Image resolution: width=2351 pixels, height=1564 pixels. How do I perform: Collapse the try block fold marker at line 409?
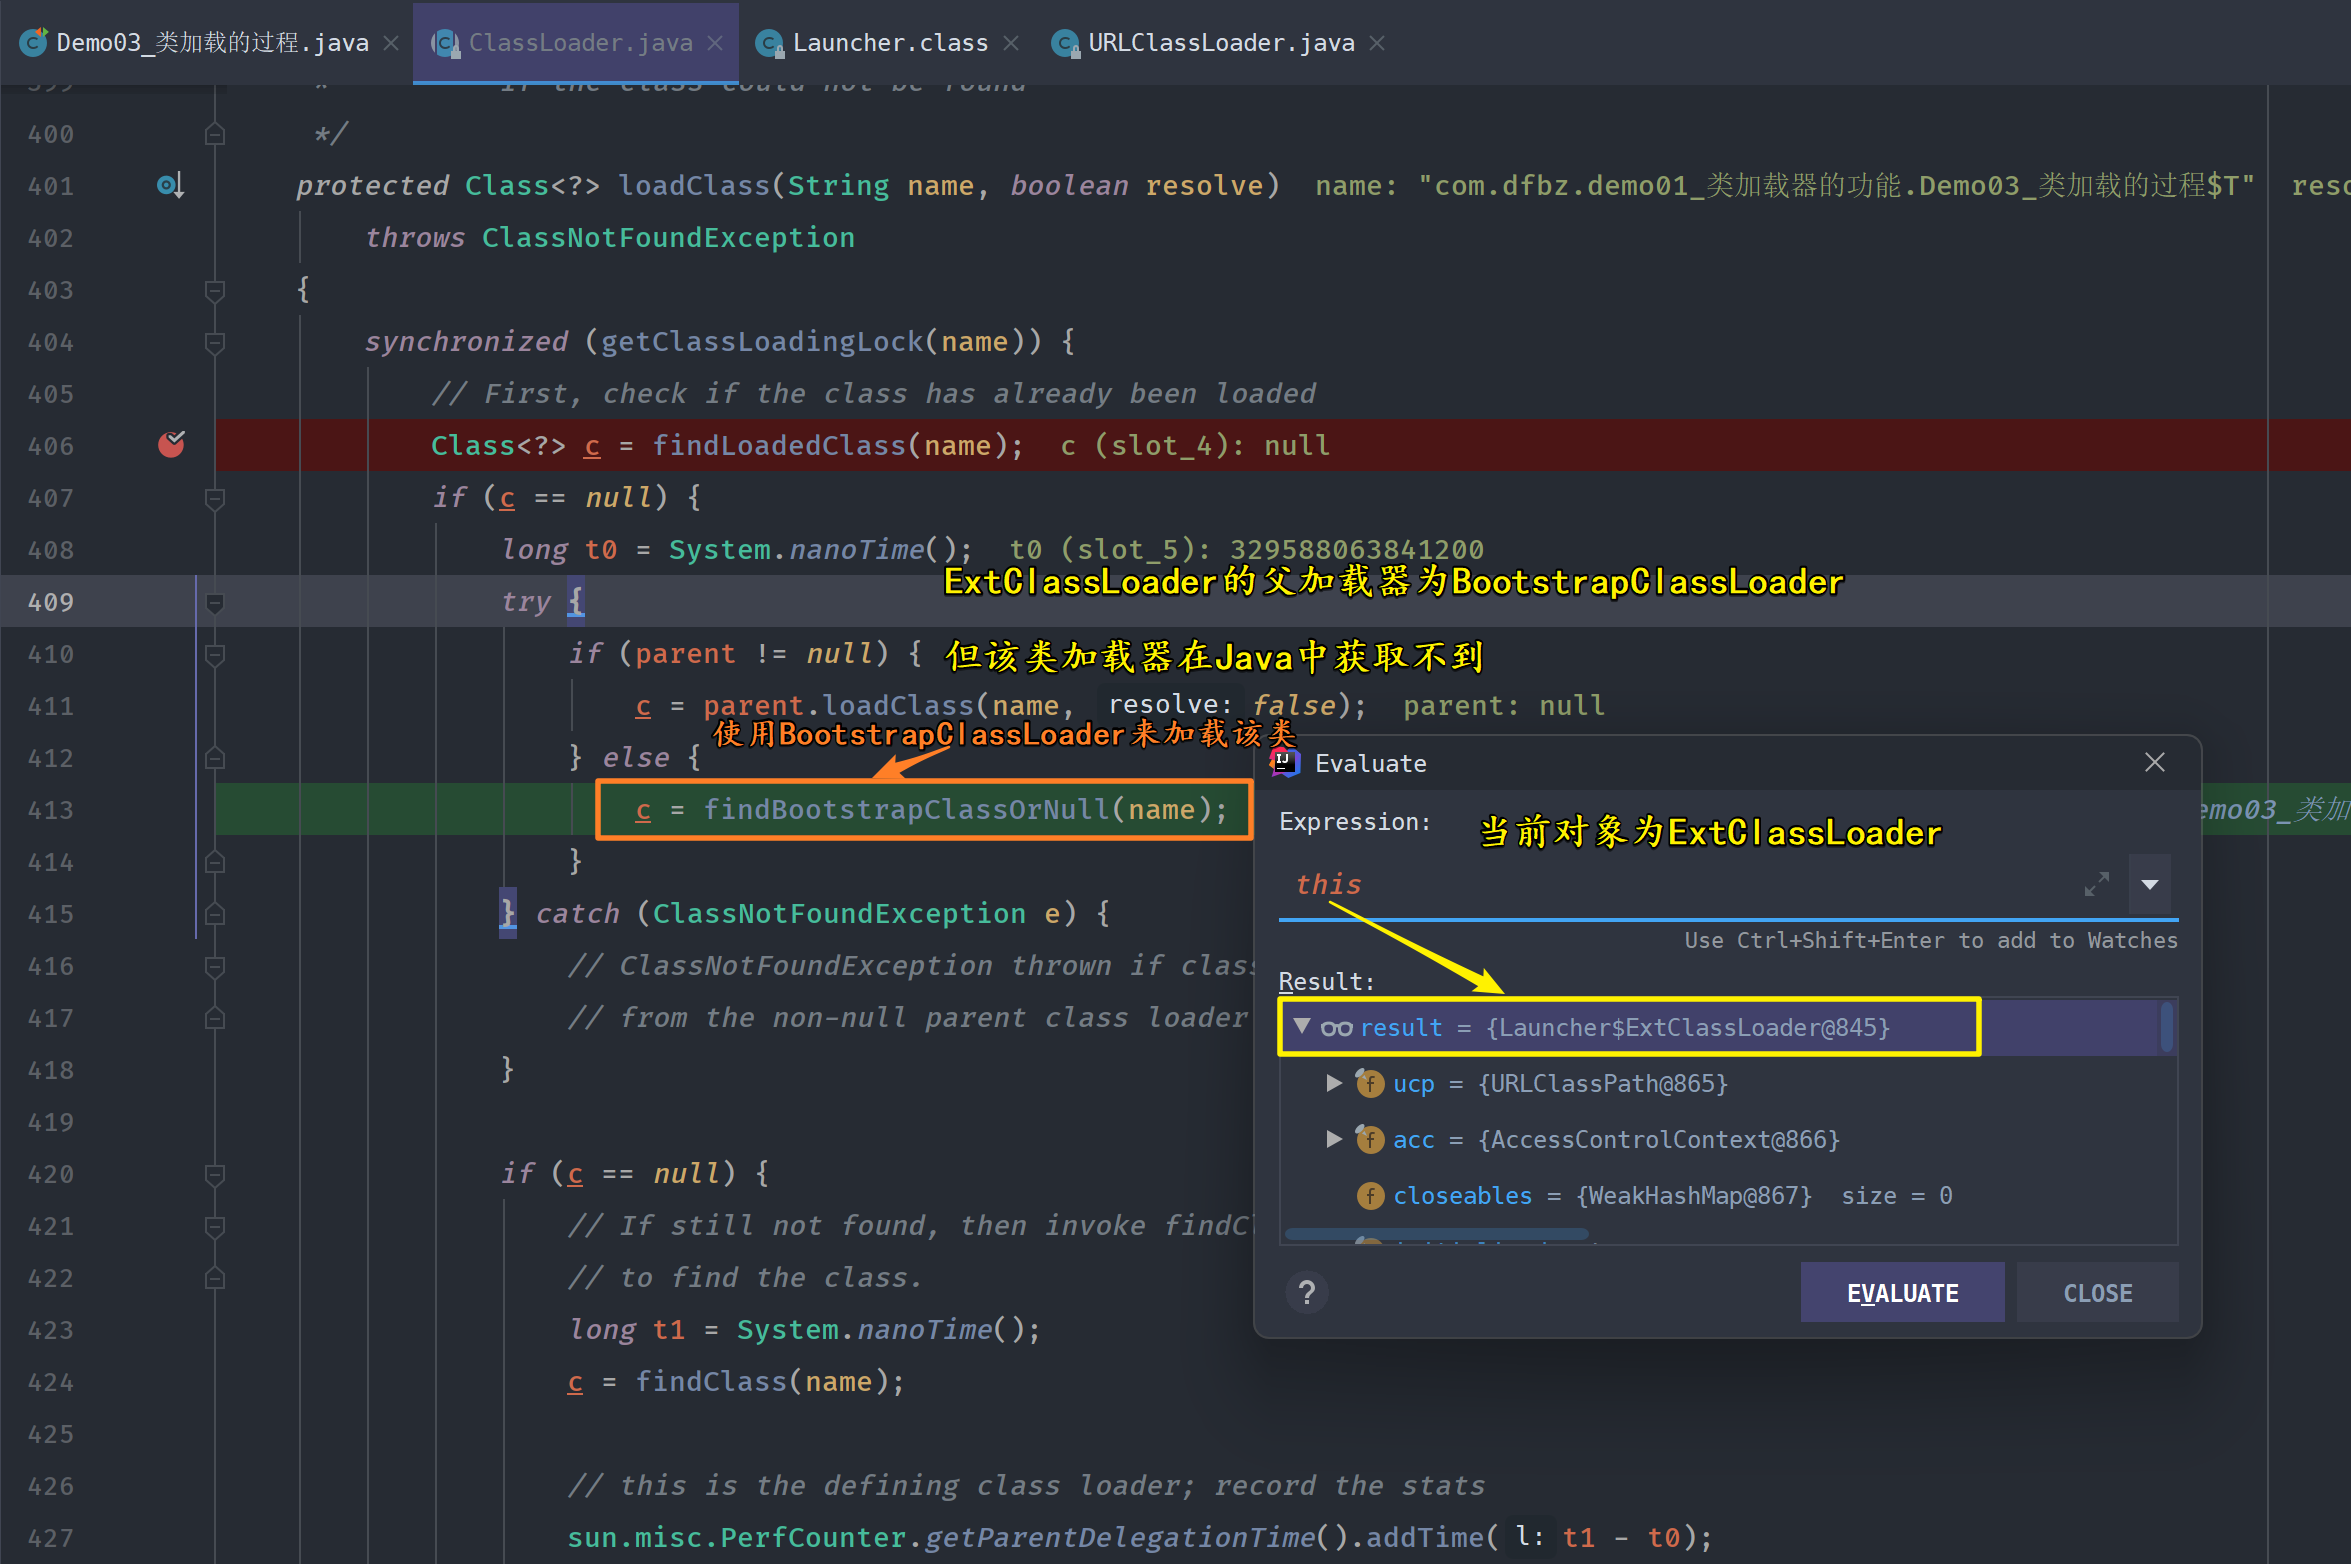[x=214, y=602]
